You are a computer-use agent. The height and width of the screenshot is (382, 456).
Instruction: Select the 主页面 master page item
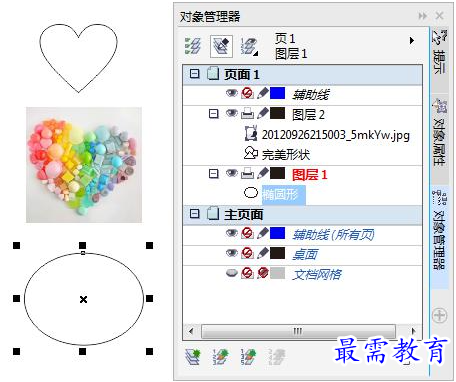(x=244, y=214)
